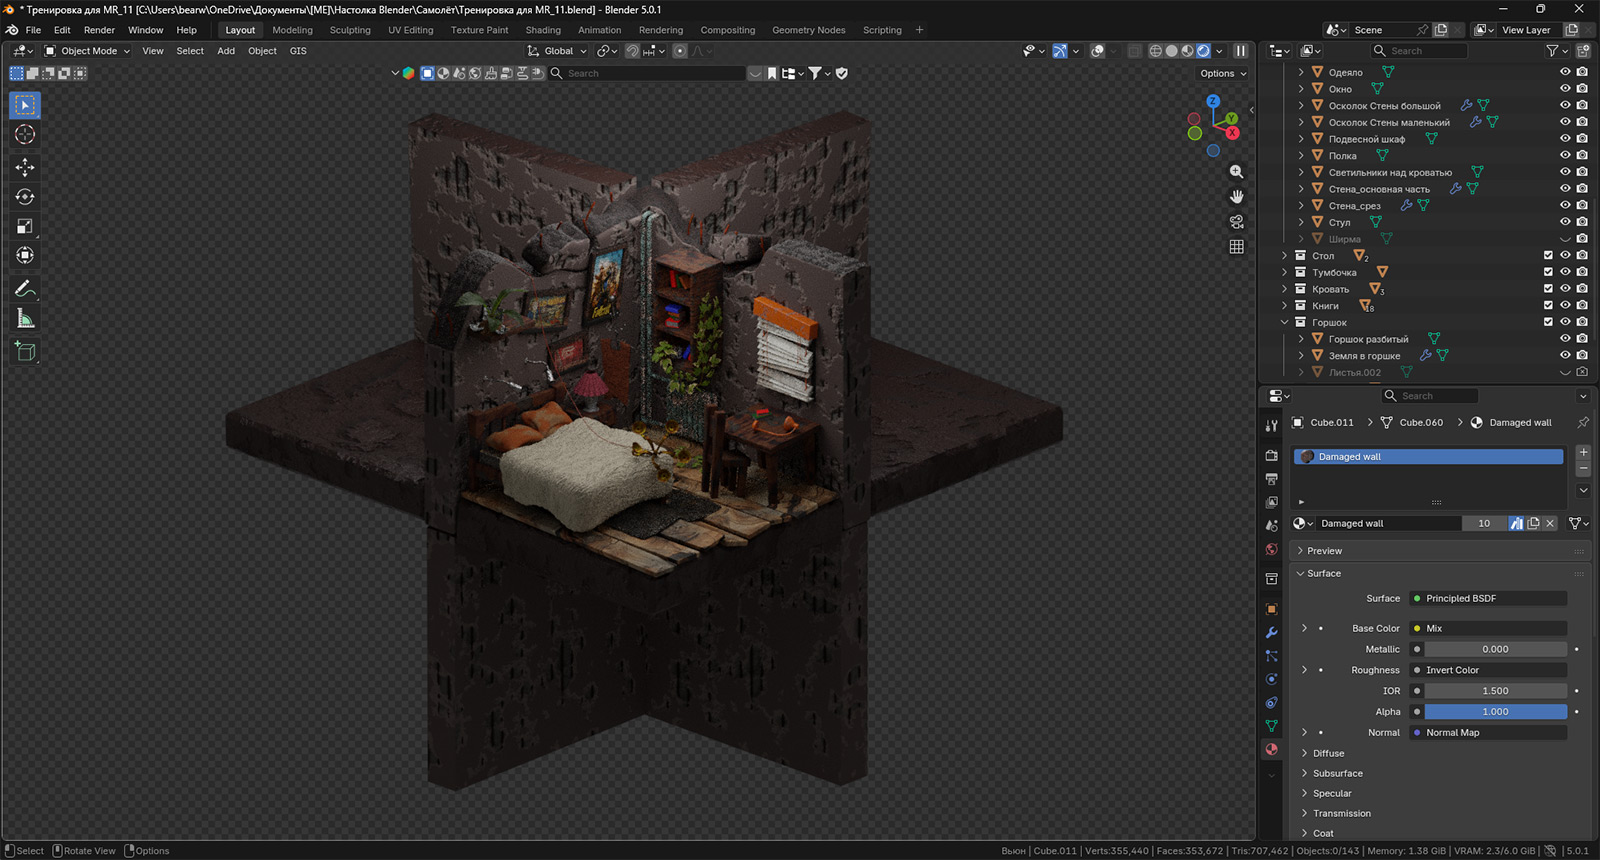The width and height of the screenshot is (1600, 860).
Task: Uncheck the Кровать collection checkbox
Action: click(1548, 289)
